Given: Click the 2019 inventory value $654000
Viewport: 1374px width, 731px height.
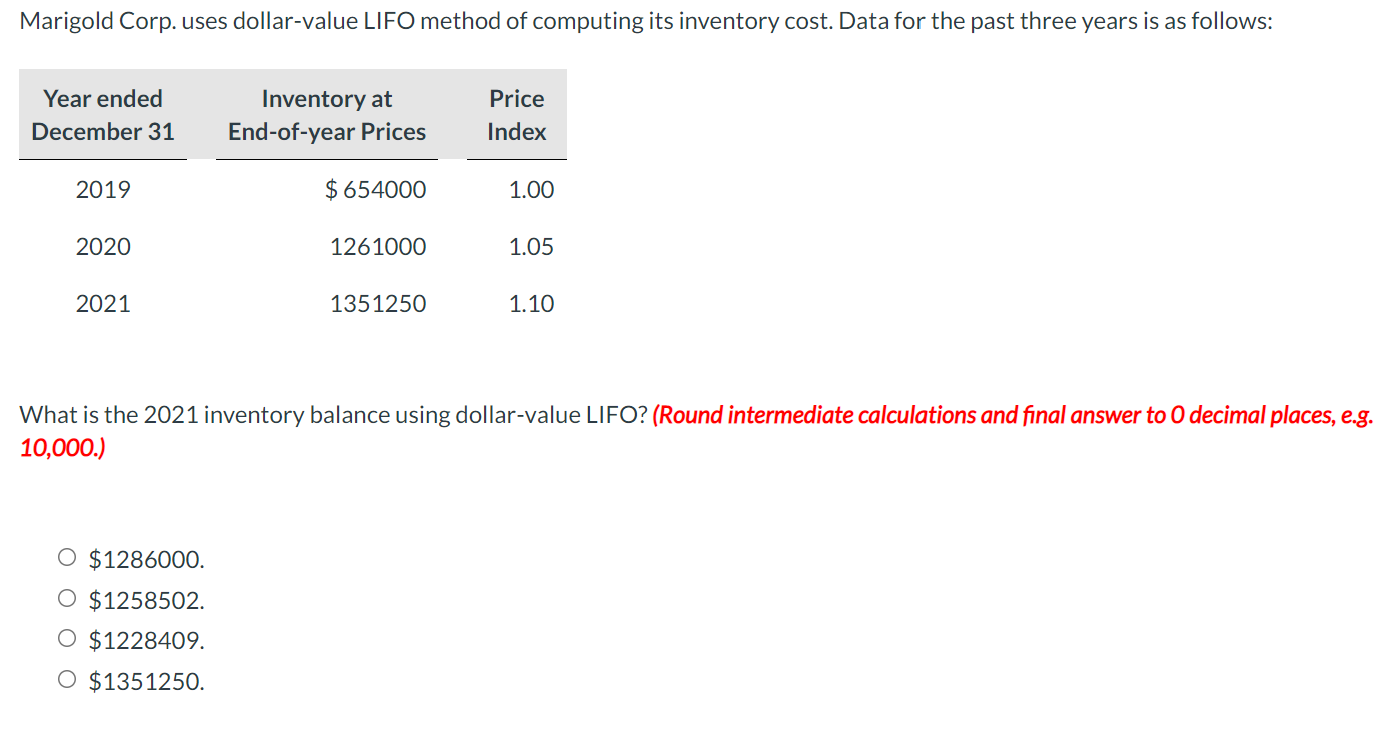Looking at the screenshot, I should pyautogui.click(x=375, y=189).
